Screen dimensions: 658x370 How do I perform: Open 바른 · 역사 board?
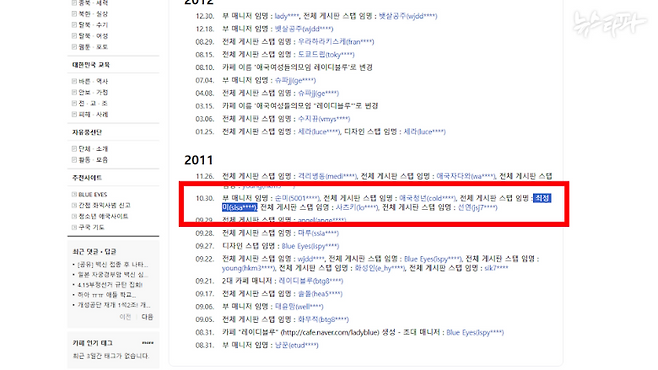tap(93, 81)
